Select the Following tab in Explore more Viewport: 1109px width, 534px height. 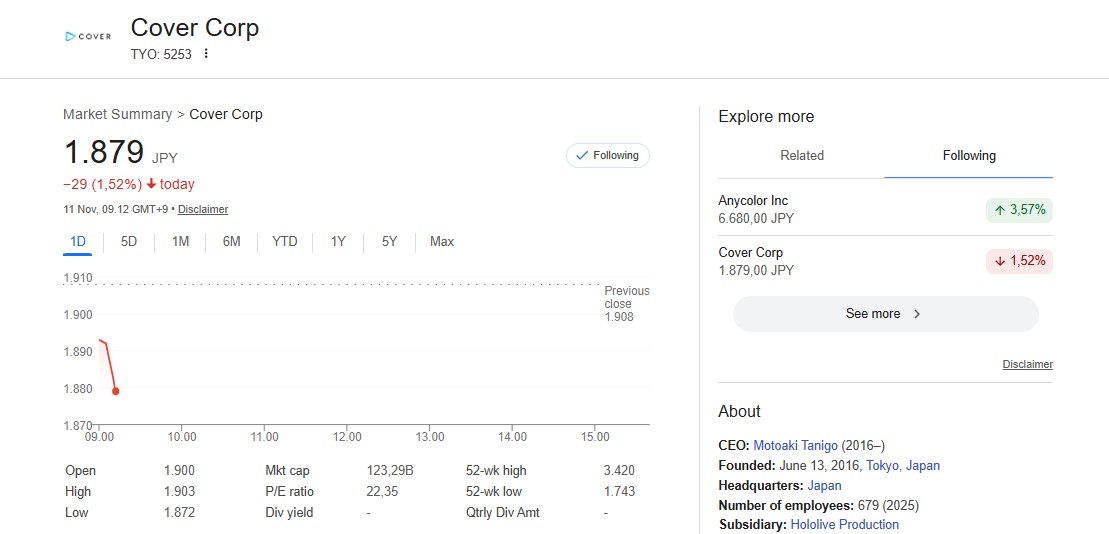point(968,155)
